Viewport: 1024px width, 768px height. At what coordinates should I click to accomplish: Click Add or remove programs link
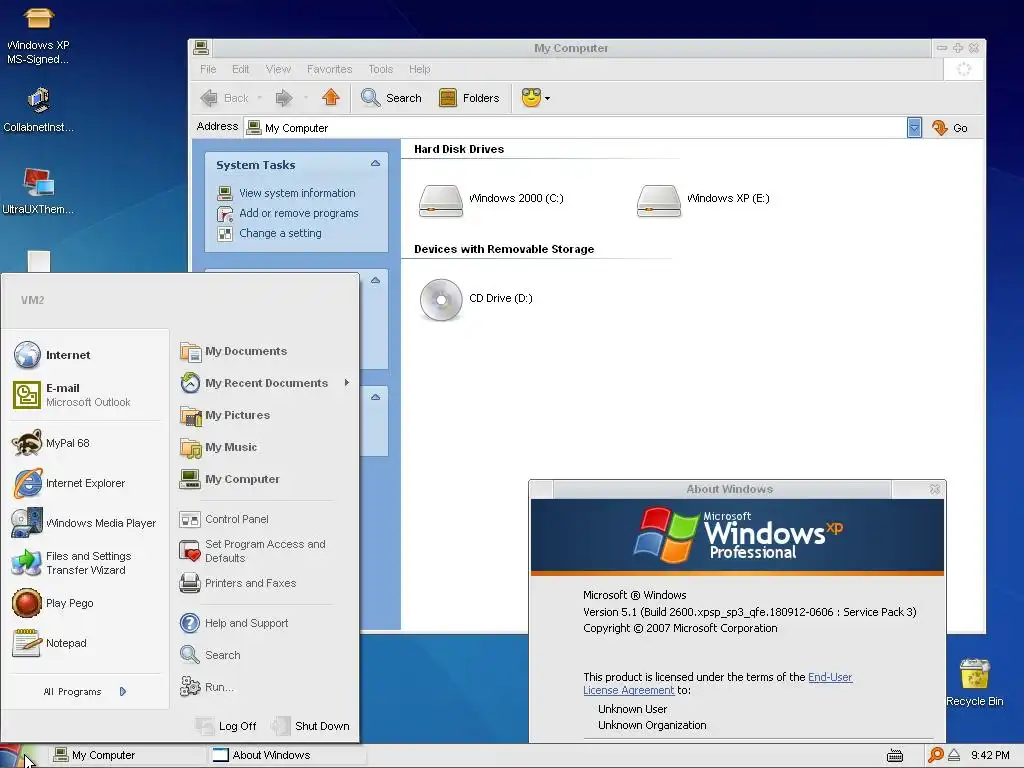(x=298, y=213)
